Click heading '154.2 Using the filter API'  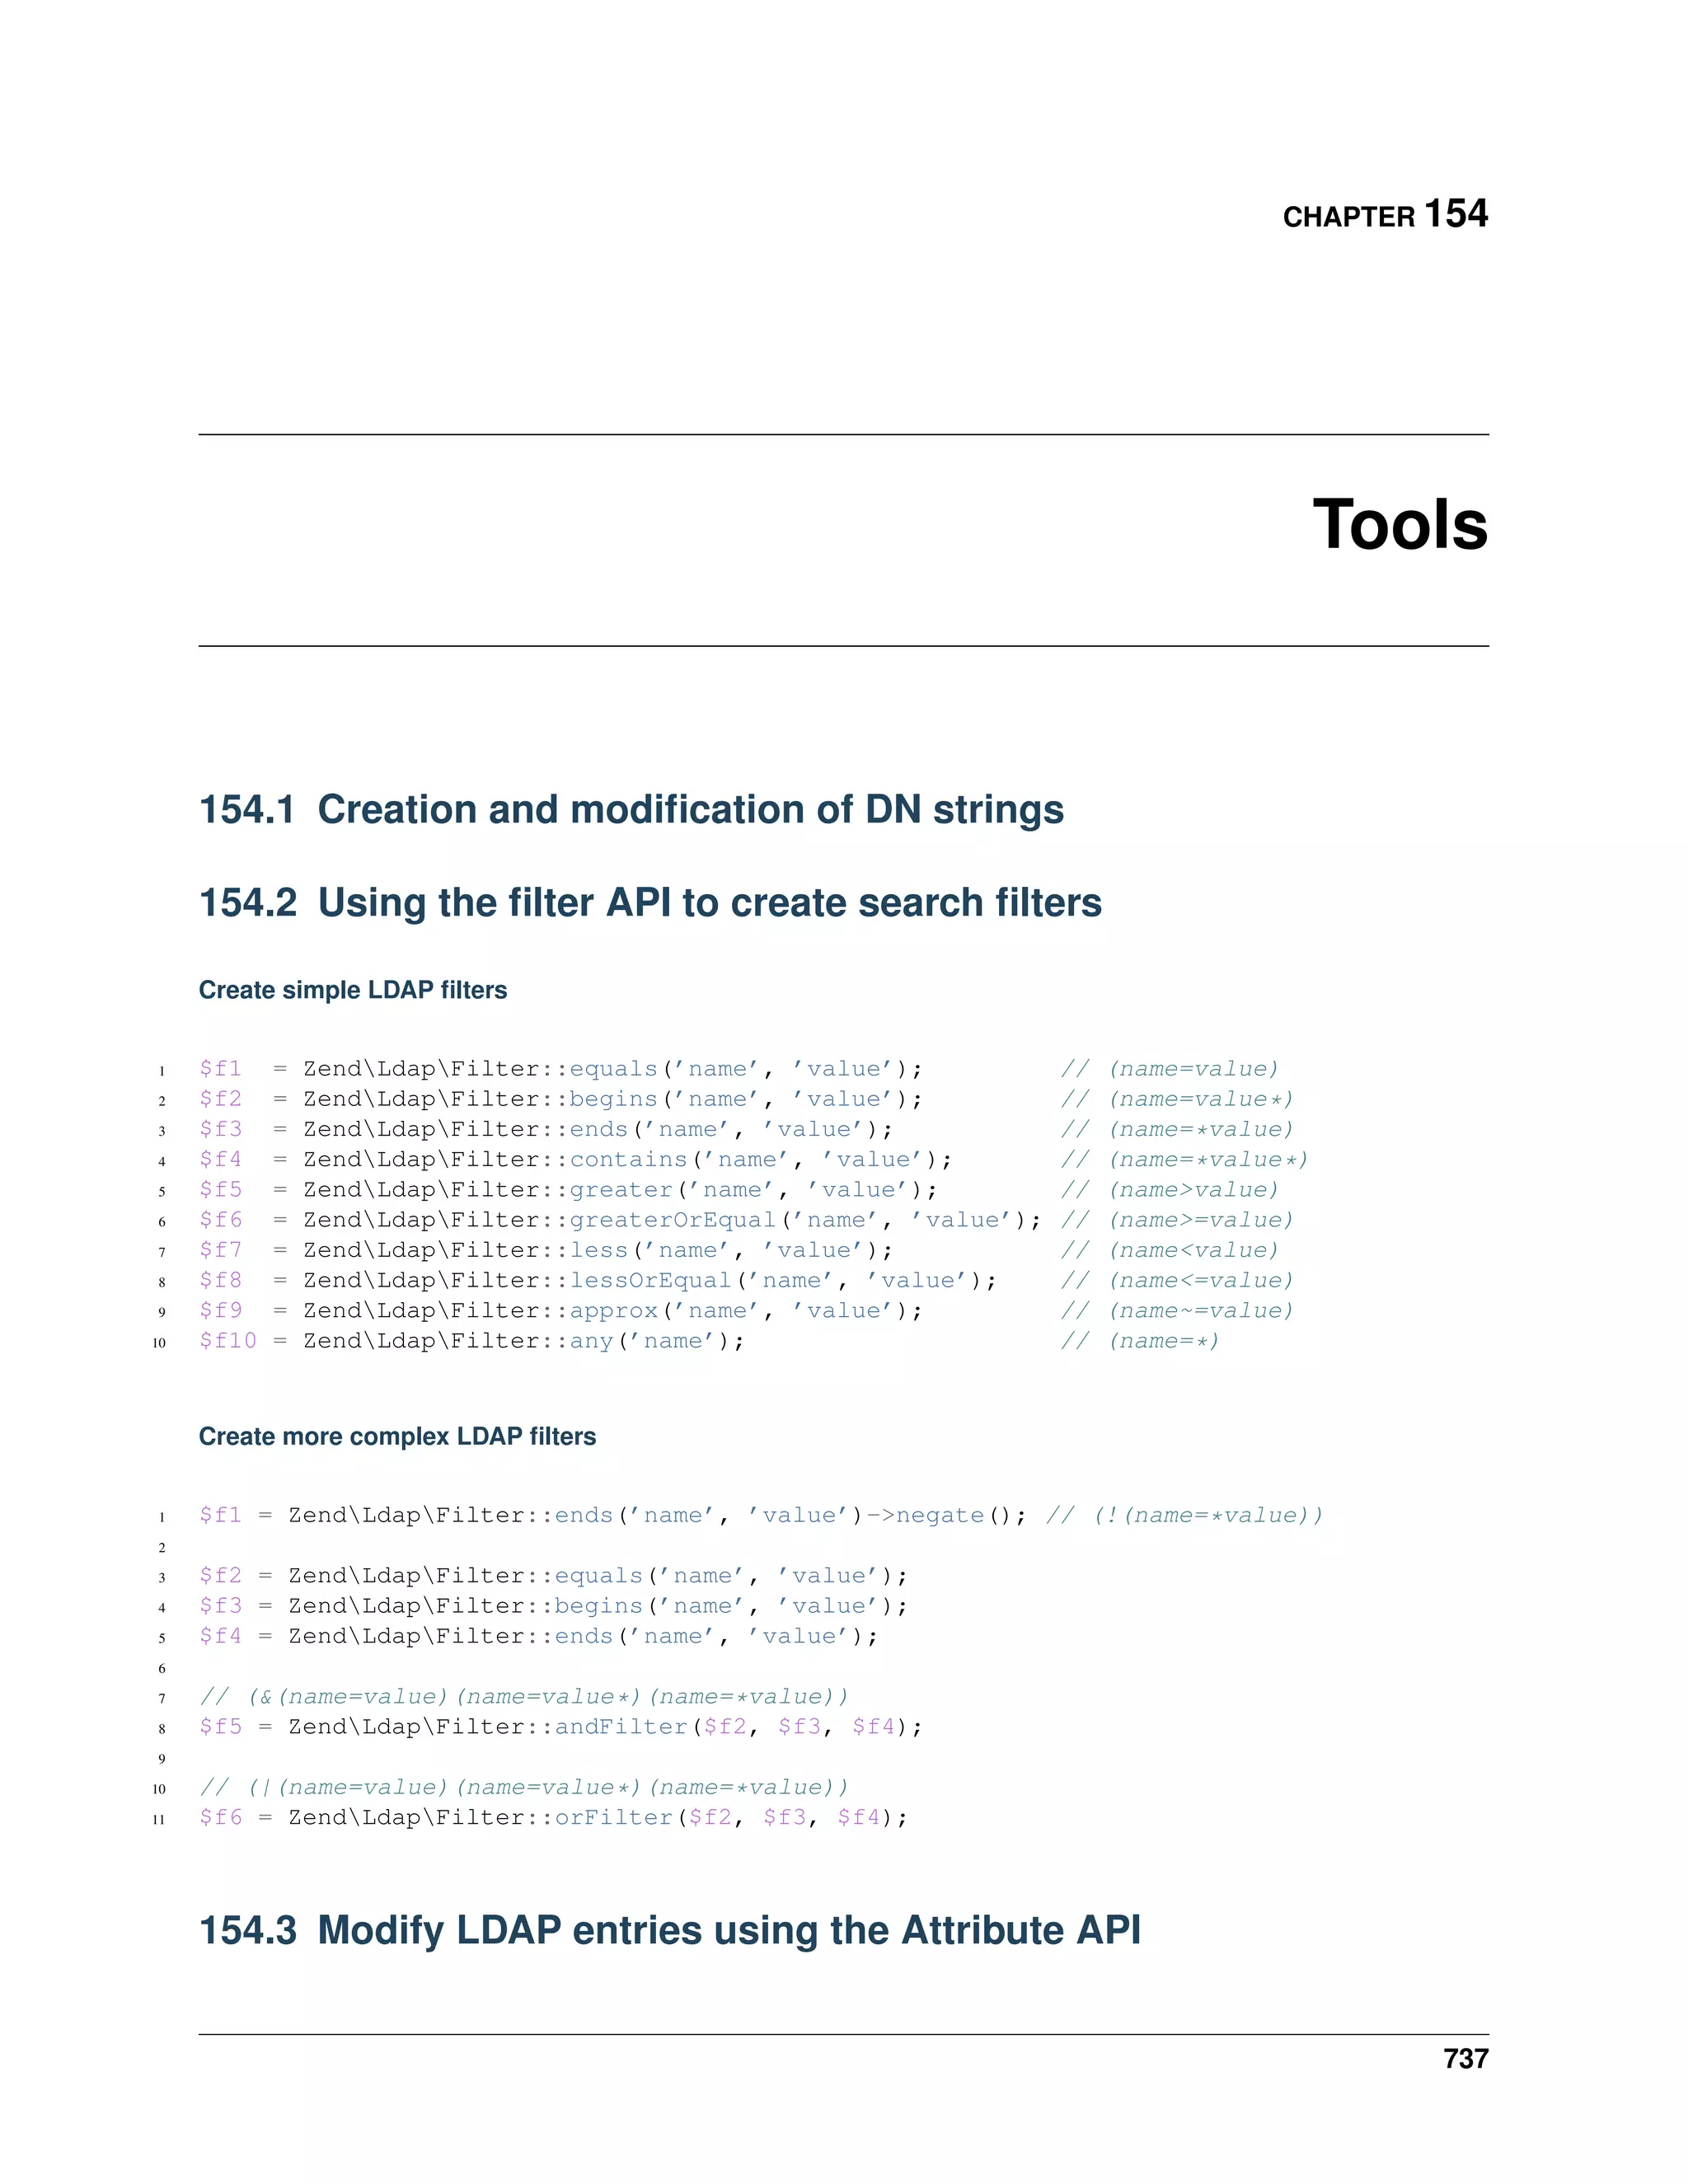coord(650,902)
